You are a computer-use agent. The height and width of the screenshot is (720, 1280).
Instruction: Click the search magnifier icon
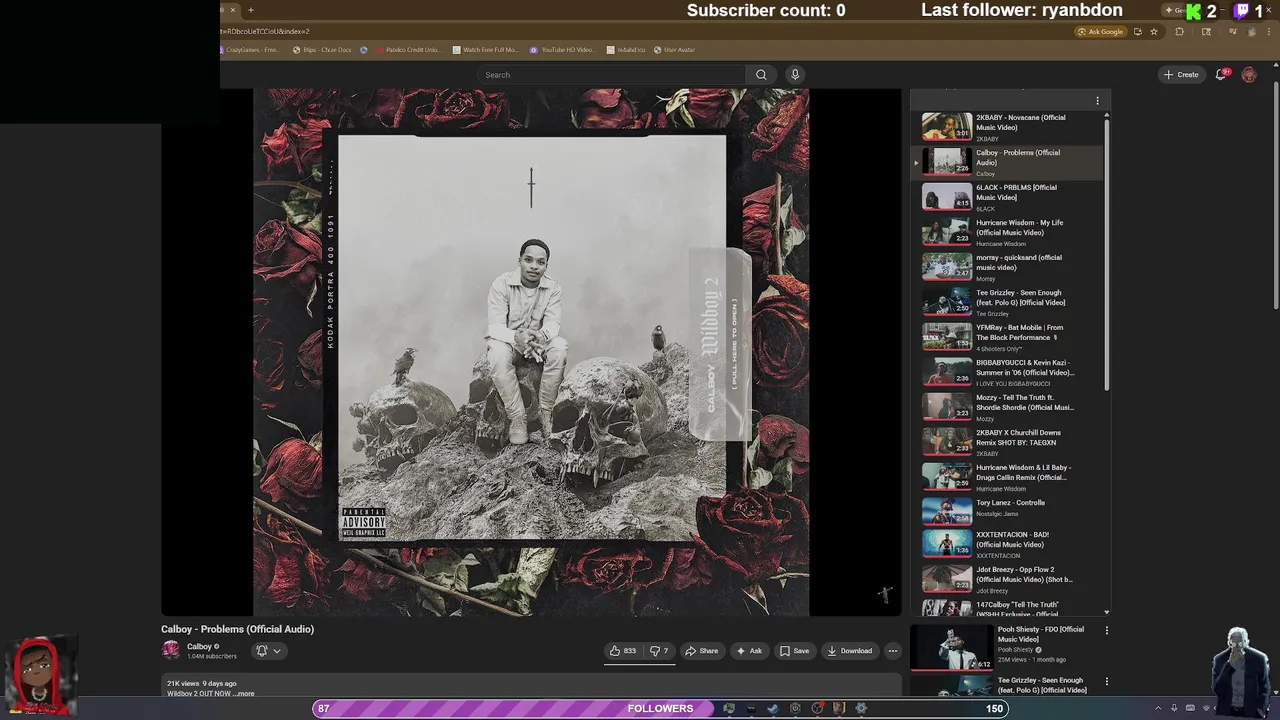(761, 75)
